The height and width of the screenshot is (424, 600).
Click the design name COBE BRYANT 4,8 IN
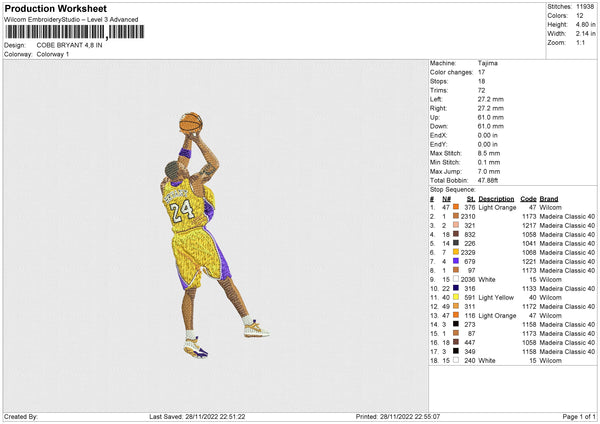[x=69, y=45]
